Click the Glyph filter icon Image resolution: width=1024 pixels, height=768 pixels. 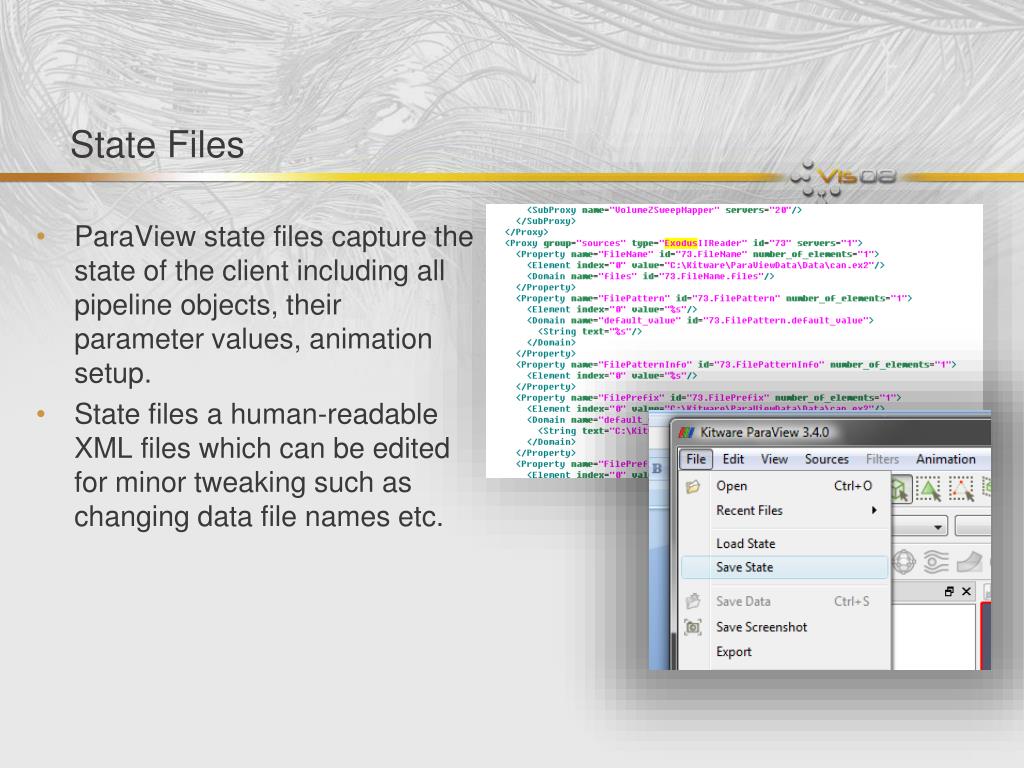(904, 562)
